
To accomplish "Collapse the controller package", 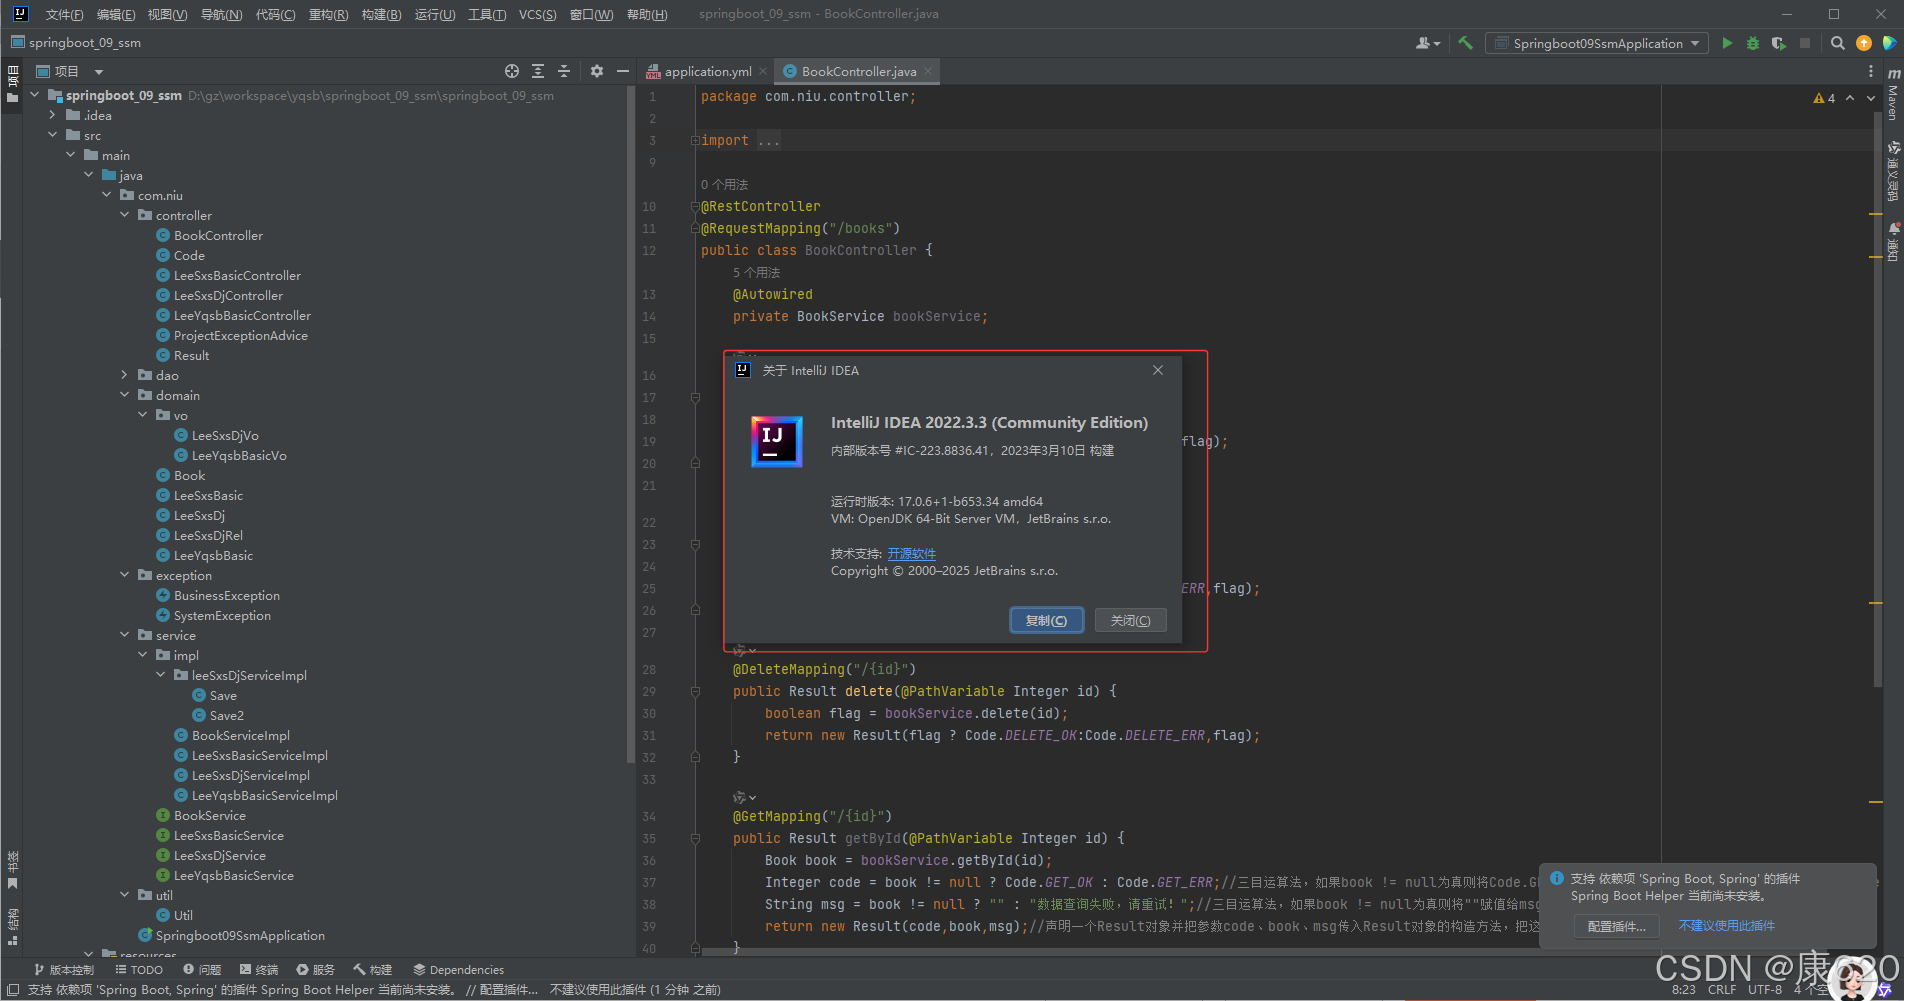I will pos(125,215).
